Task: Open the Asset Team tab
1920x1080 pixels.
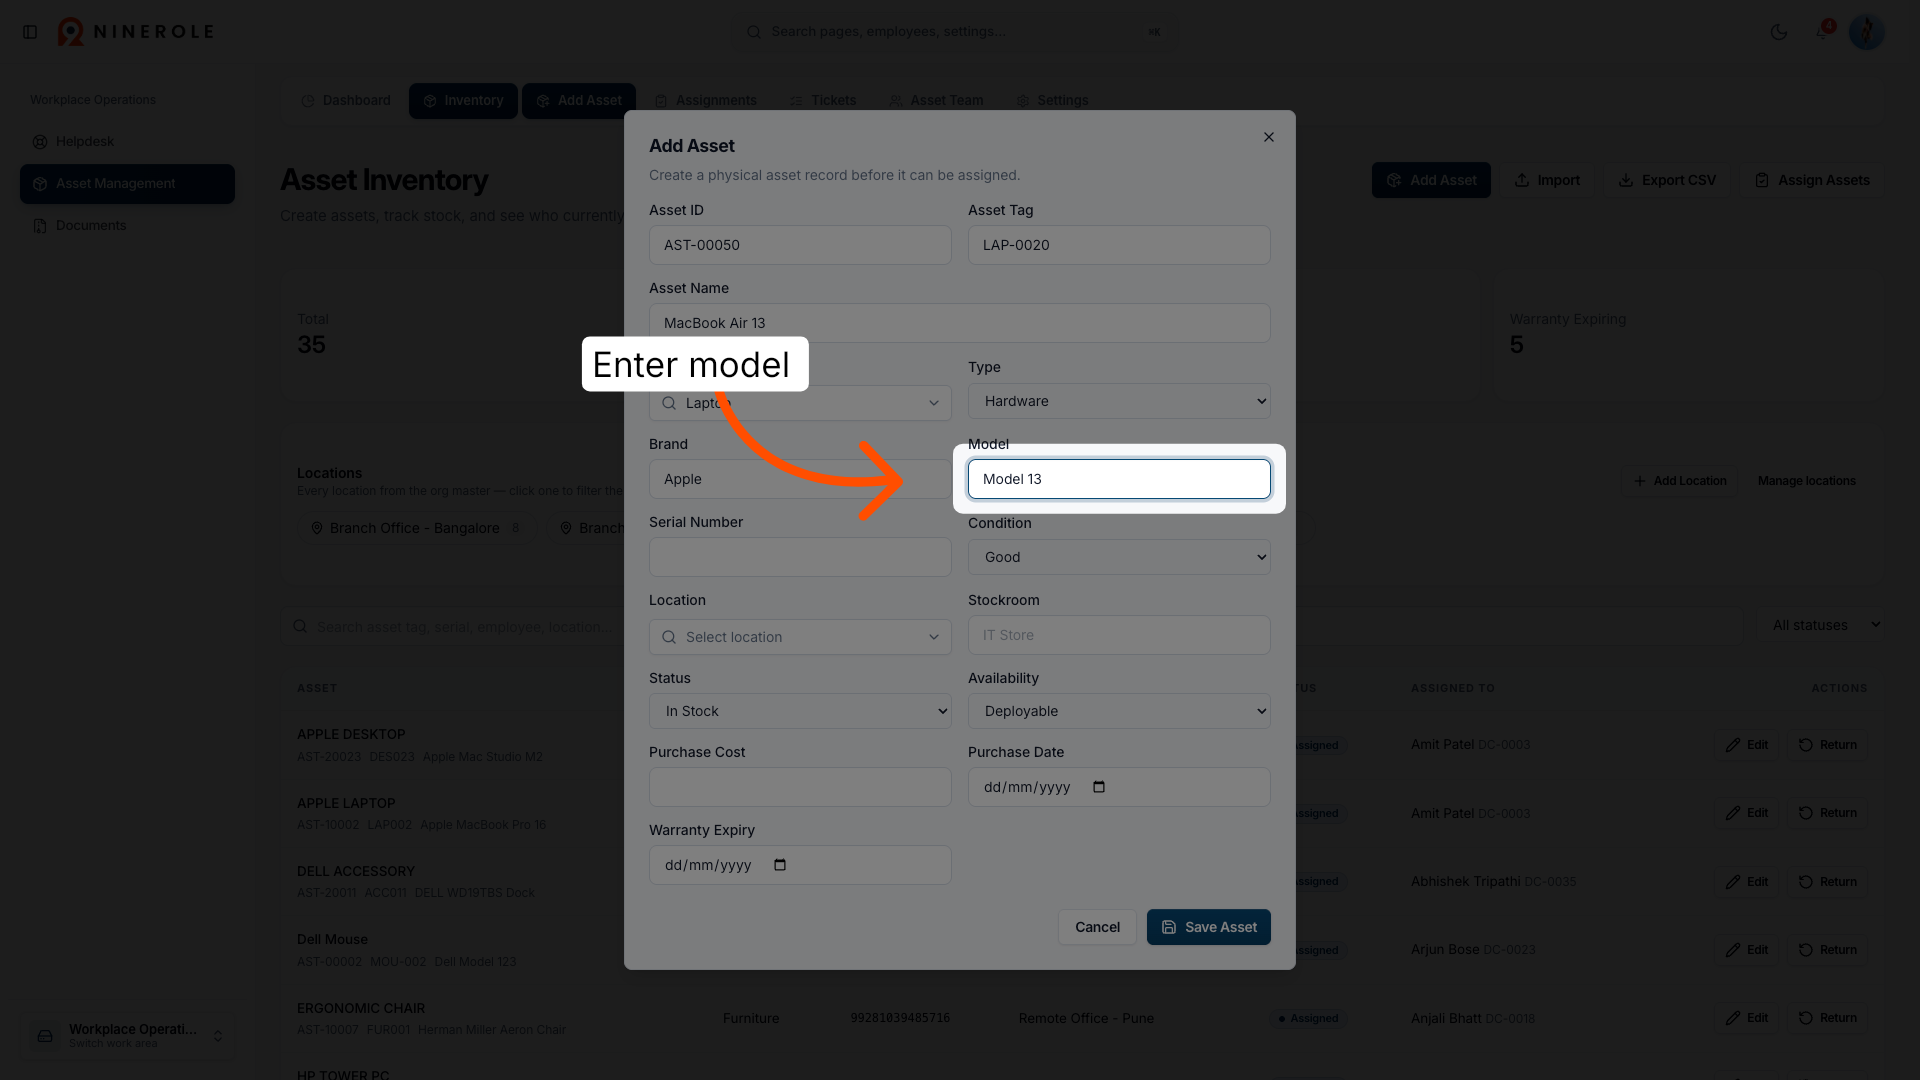Action: tap(936, 101)
